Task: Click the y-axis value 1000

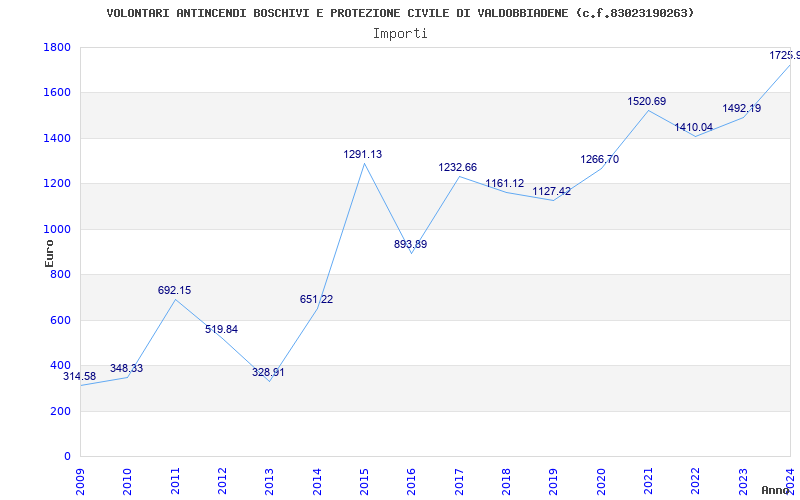Action: (x=57, y=230)
